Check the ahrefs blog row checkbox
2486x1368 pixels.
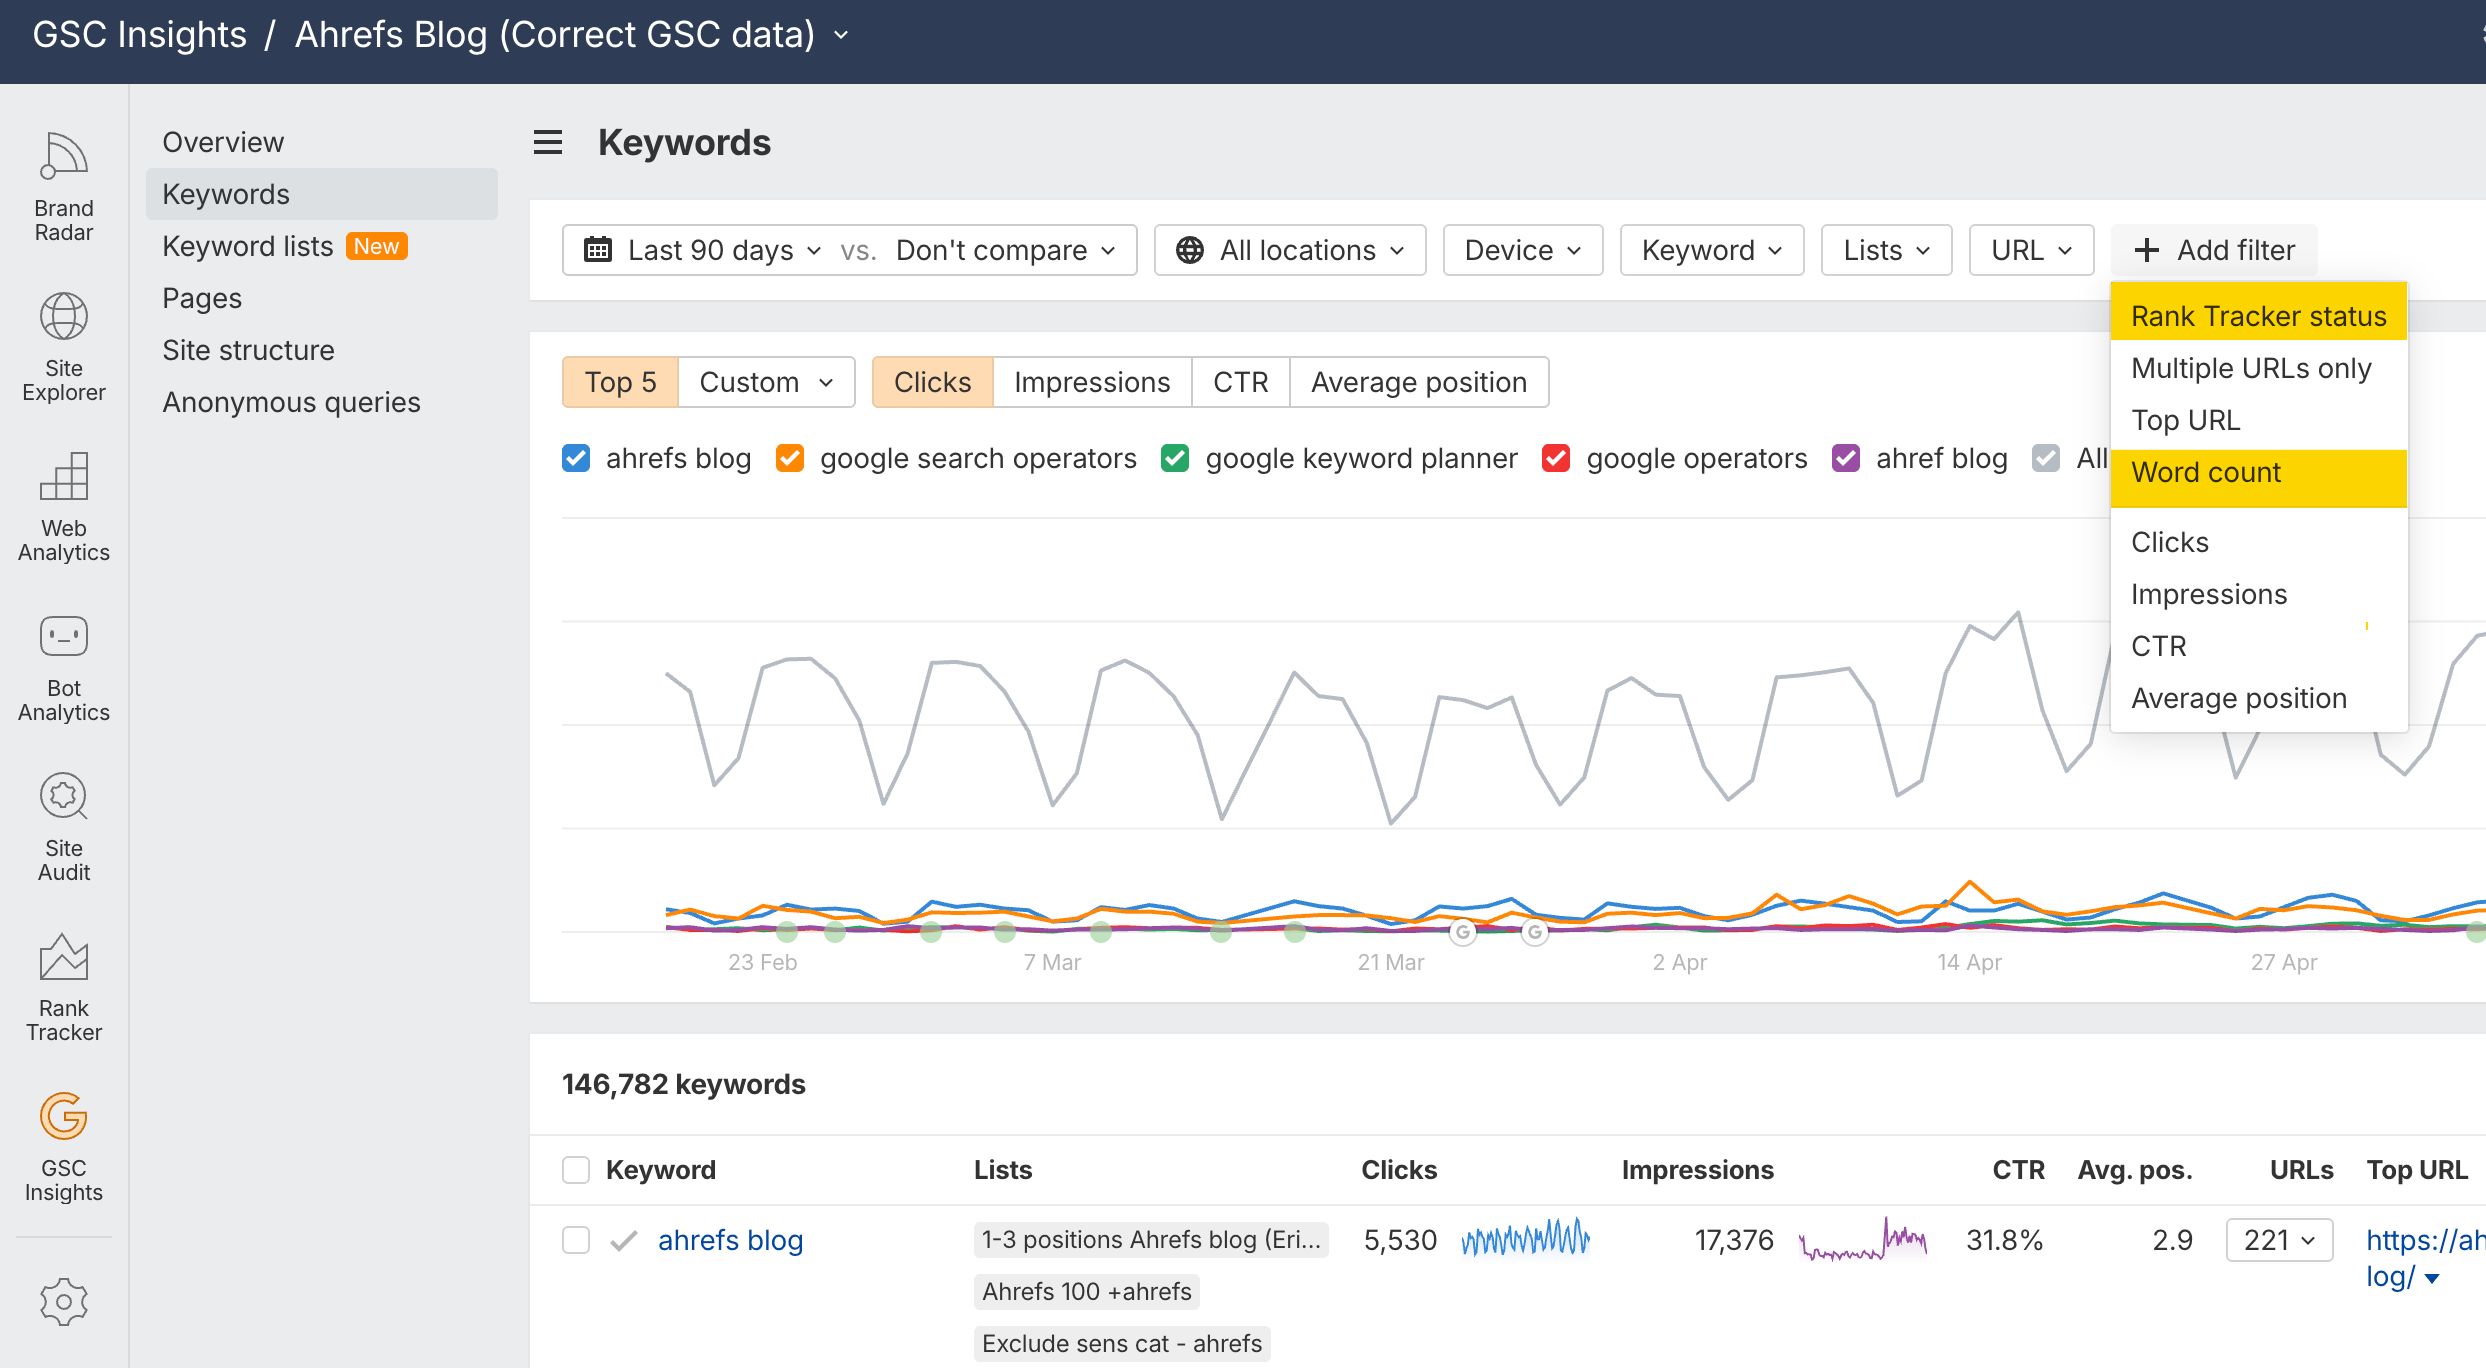576,1240
